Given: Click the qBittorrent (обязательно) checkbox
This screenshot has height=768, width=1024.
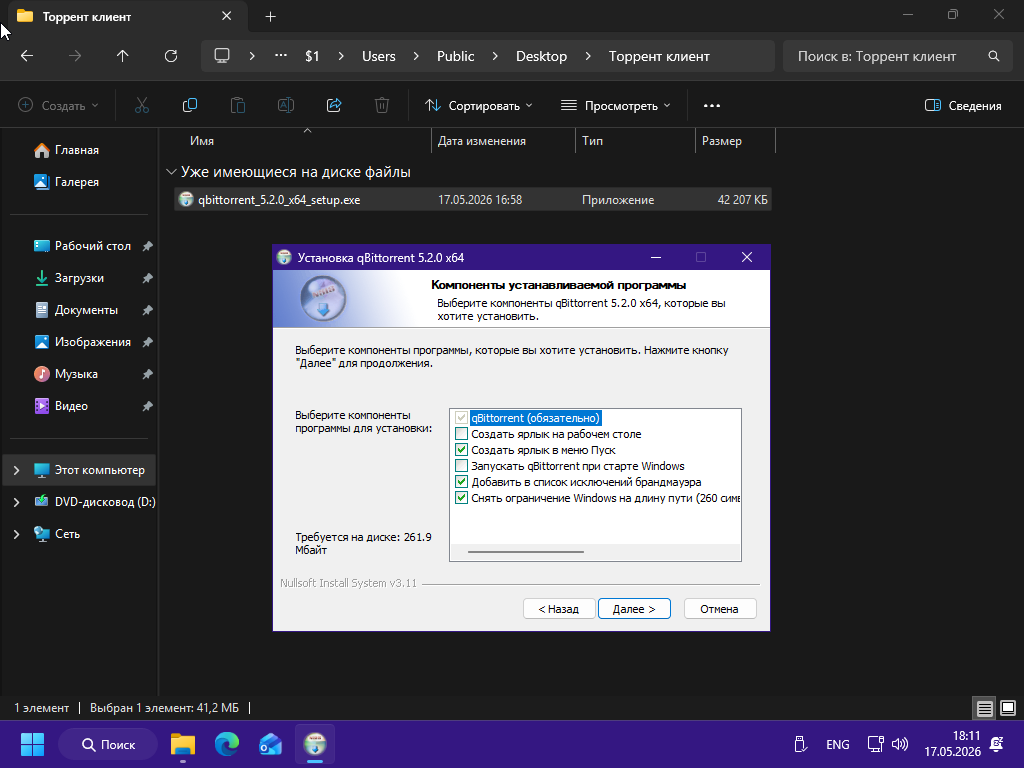Looking at the screenshot, I should 462,418.
